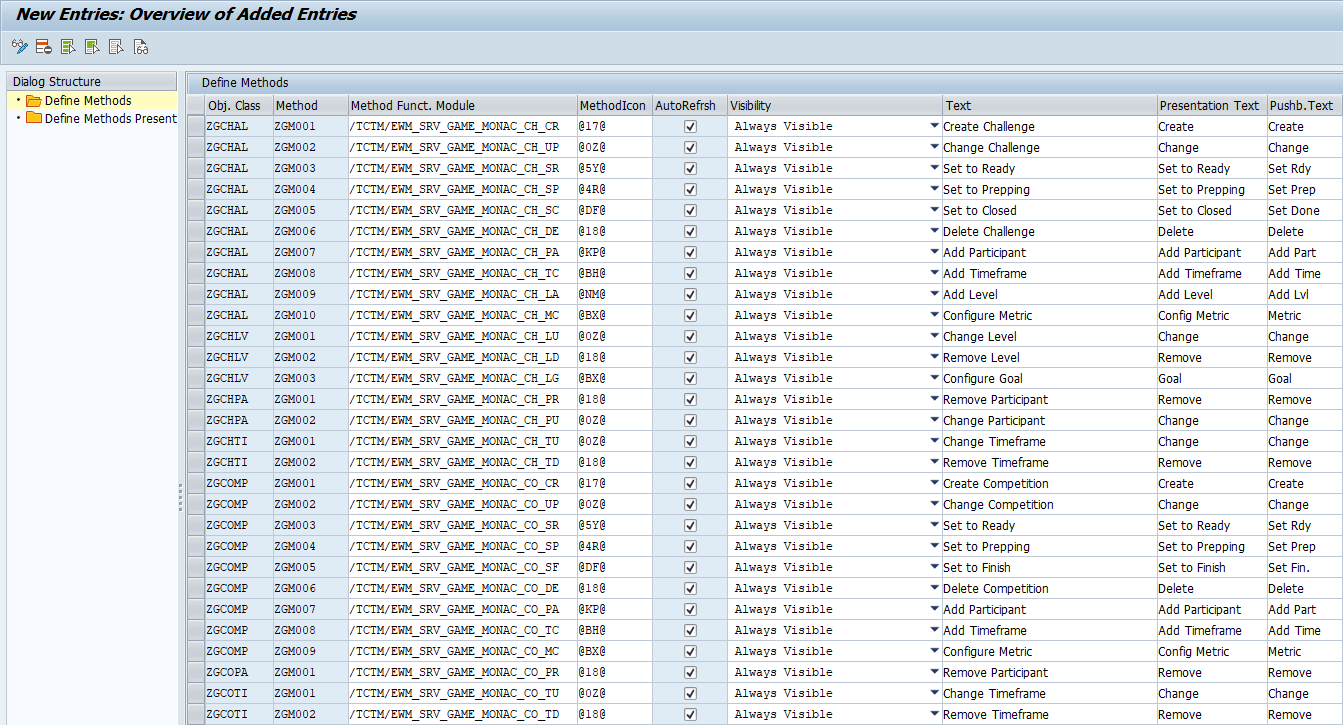Uncheck AutoRefrsh for Create Challenge row

pos(690,127)
